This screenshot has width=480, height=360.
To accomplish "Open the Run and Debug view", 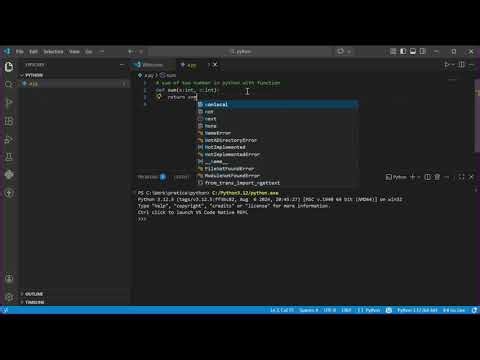I will (9, 139).
